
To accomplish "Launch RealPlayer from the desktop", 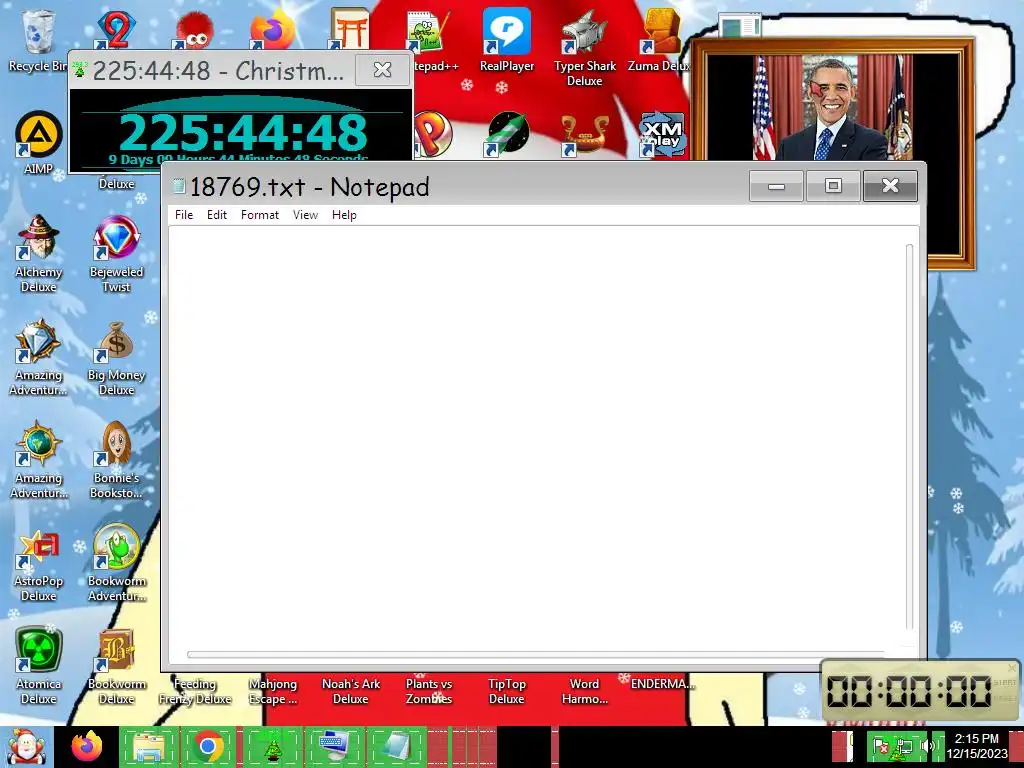I will pyautogui.click(x=507, y=40).
